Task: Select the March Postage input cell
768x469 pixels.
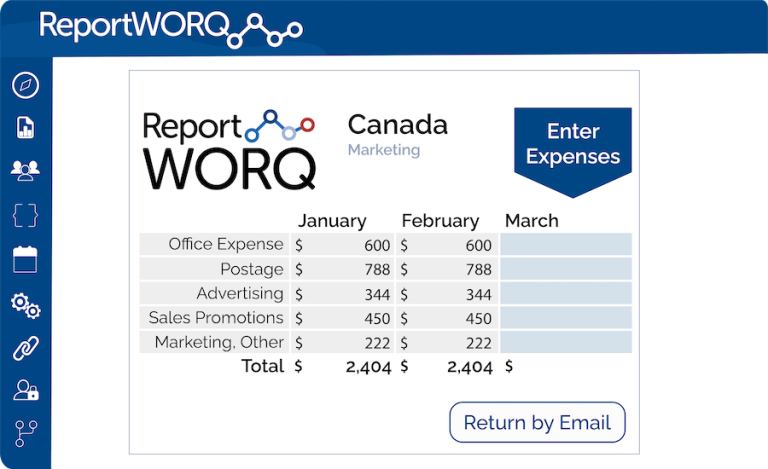Action: click(x=566, y=269)
